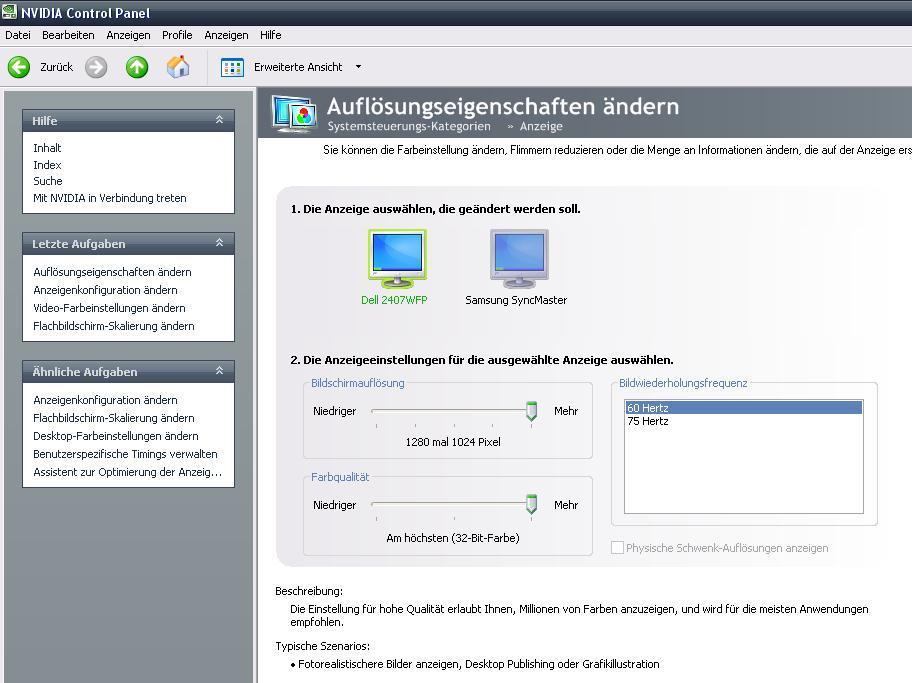Open the Anzeigen menu next to Hilfe

[x=226, y=35]
